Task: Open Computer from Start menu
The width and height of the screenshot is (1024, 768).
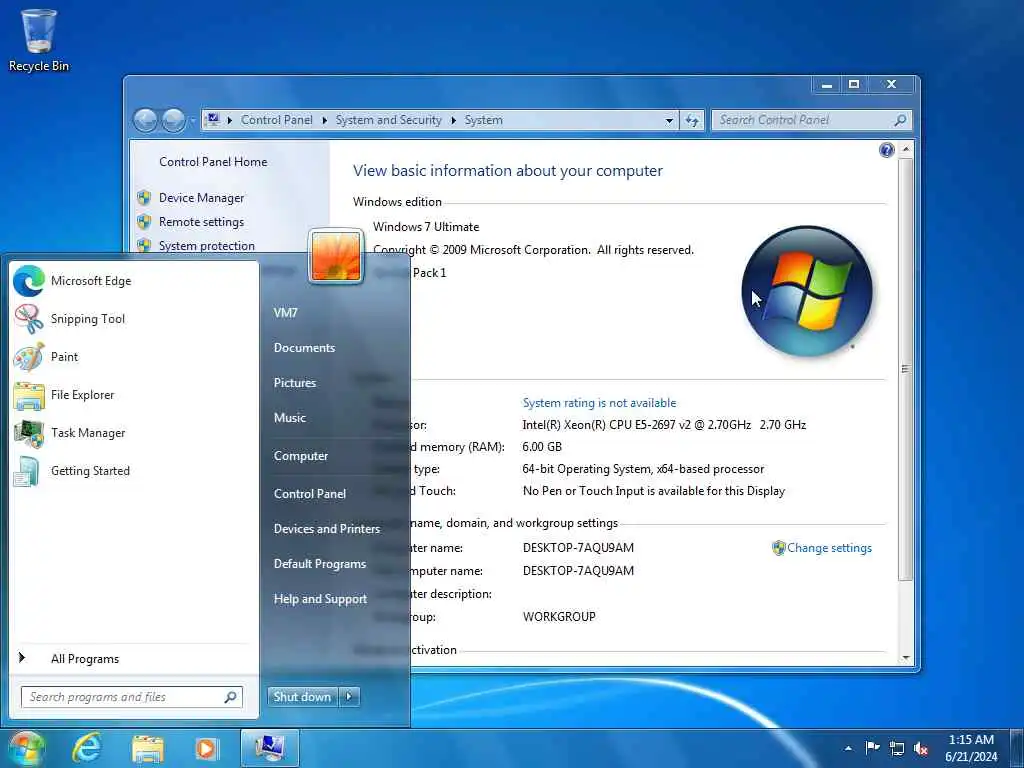Action: (x=301, y=456)
